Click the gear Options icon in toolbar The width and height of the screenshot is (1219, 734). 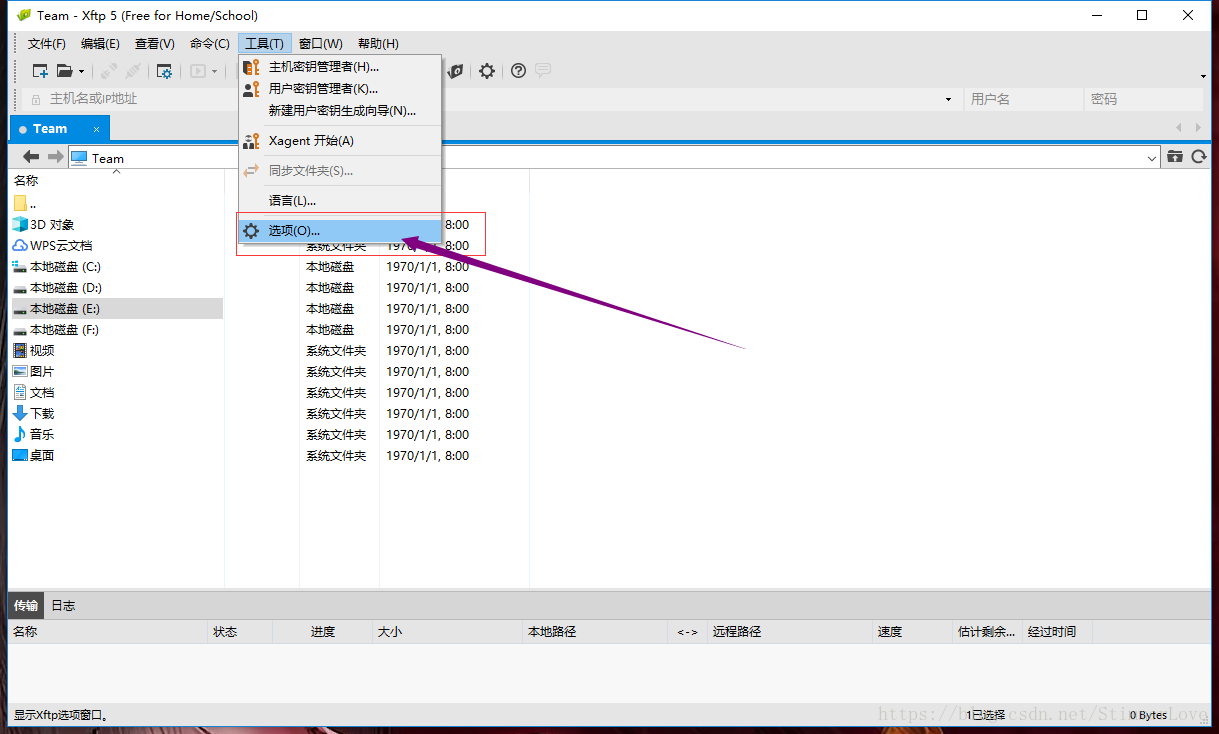[x=487, y=71]
